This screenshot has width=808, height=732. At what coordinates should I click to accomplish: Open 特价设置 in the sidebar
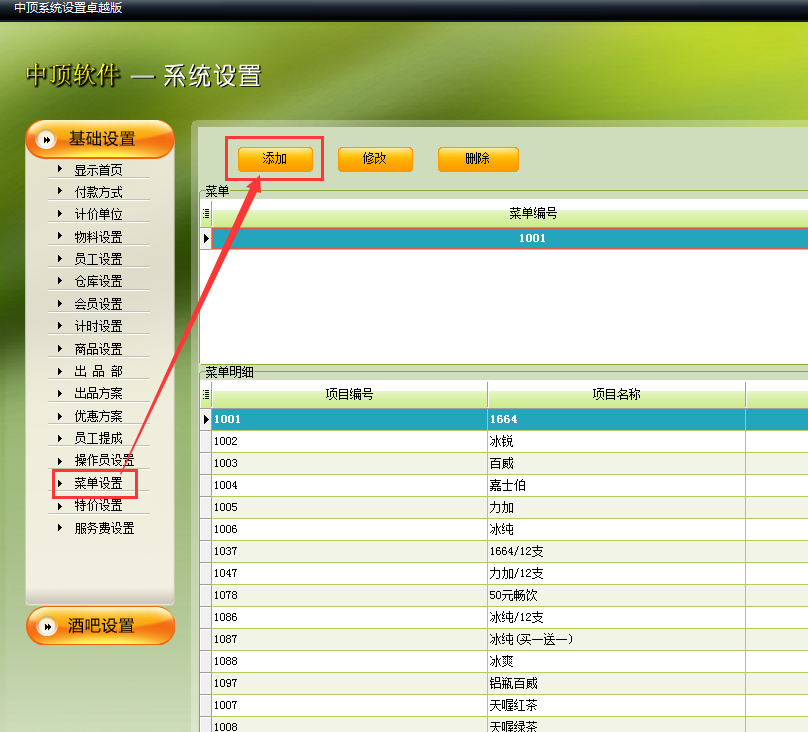(x=98, y=505)
